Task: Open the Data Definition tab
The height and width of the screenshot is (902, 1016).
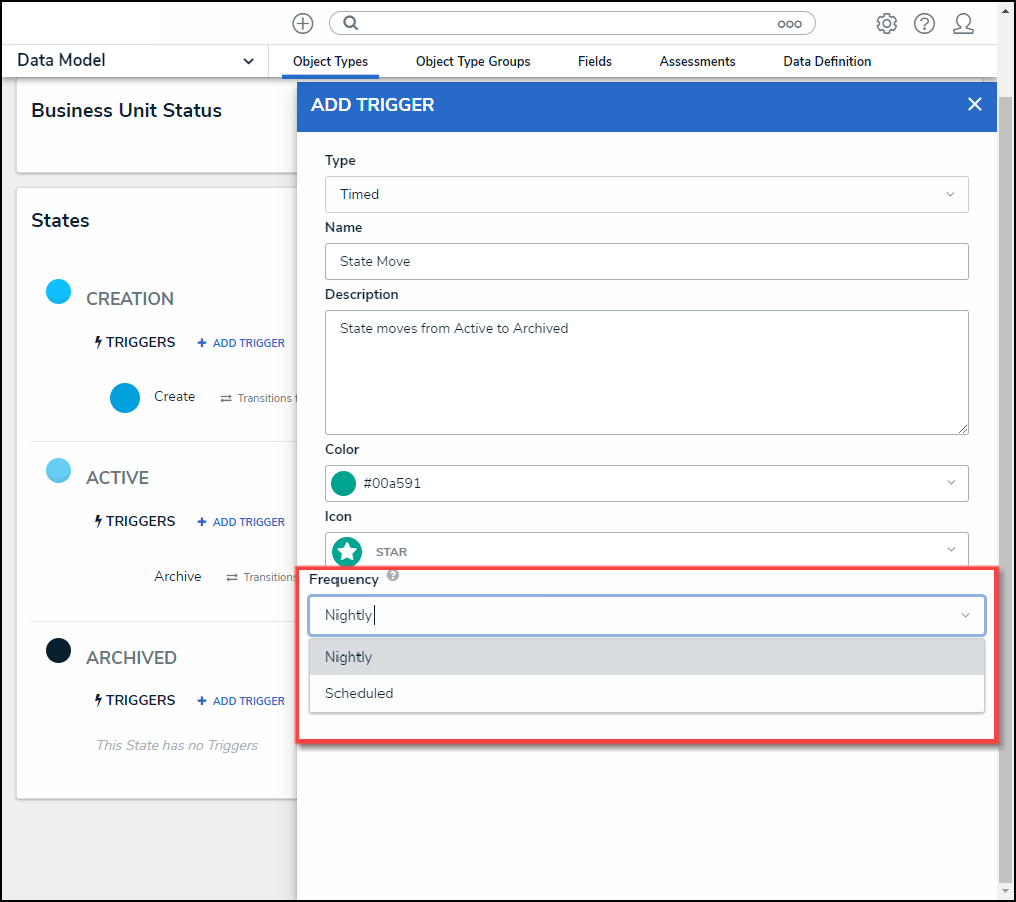Action: (x=827, y=62)
